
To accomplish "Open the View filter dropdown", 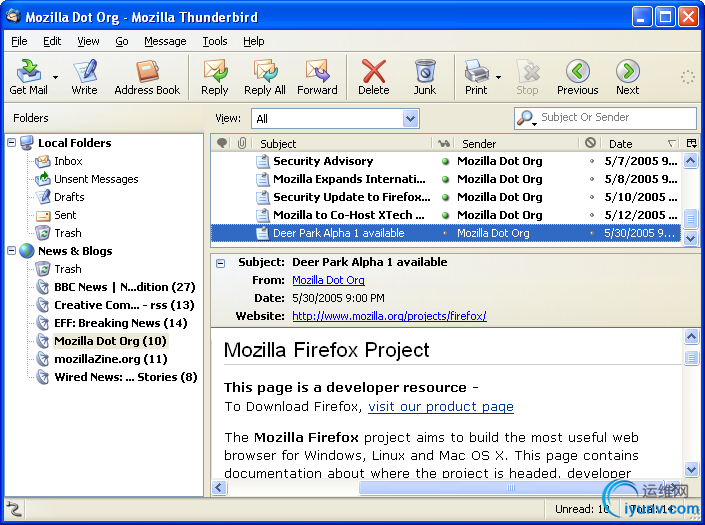I will point(410,119).
